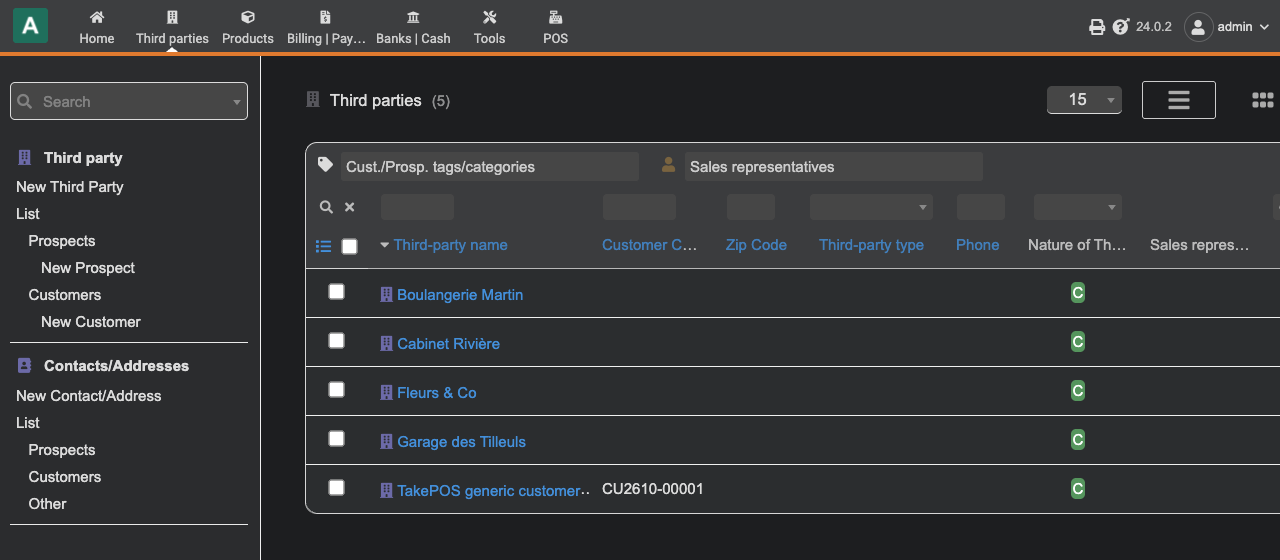This screenshot has width=1280, height=560.
Task: Open the Garage des Tilleuls third party
Action: 461,442
